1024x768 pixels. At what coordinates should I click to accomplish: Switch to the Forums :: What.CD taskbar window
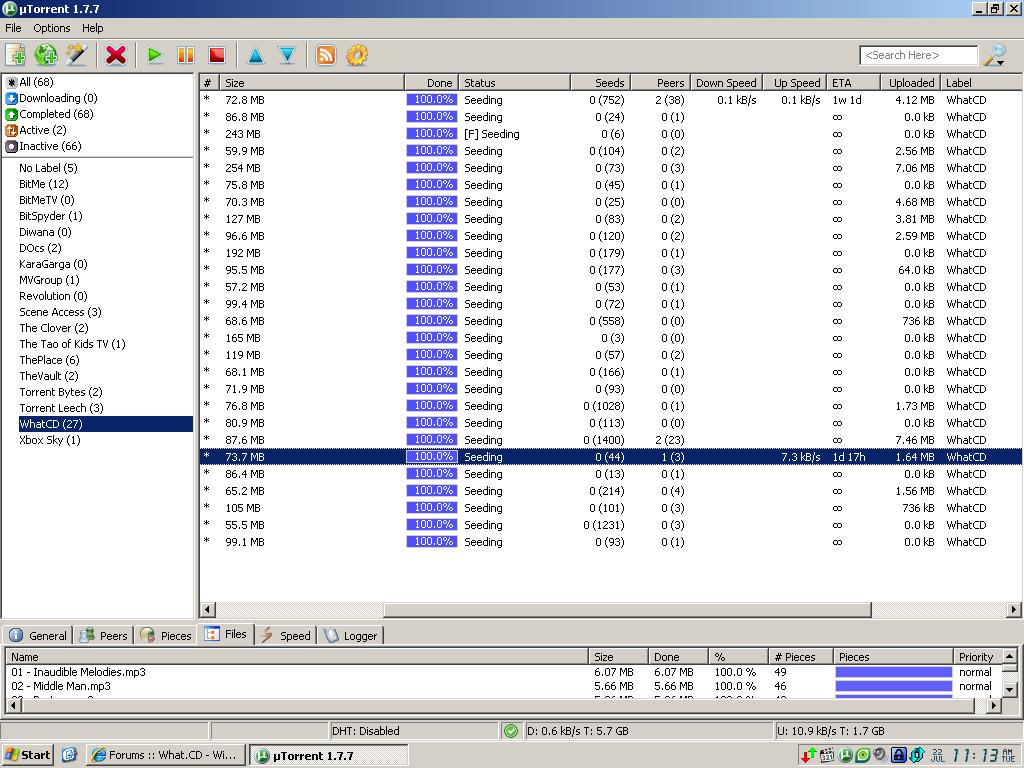pos(166,756)
